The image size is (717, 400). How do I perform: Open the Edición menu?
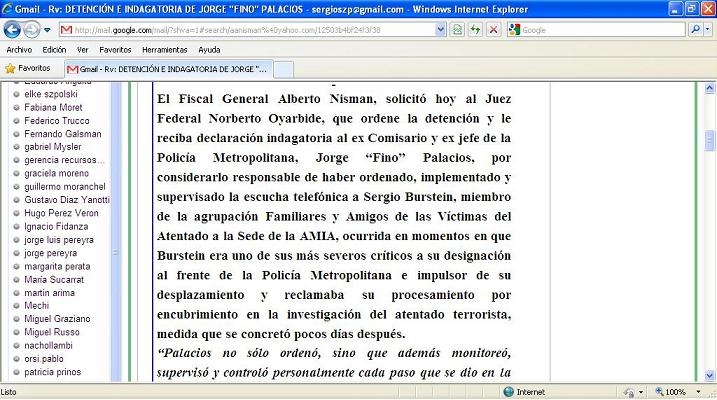[54, 50]
